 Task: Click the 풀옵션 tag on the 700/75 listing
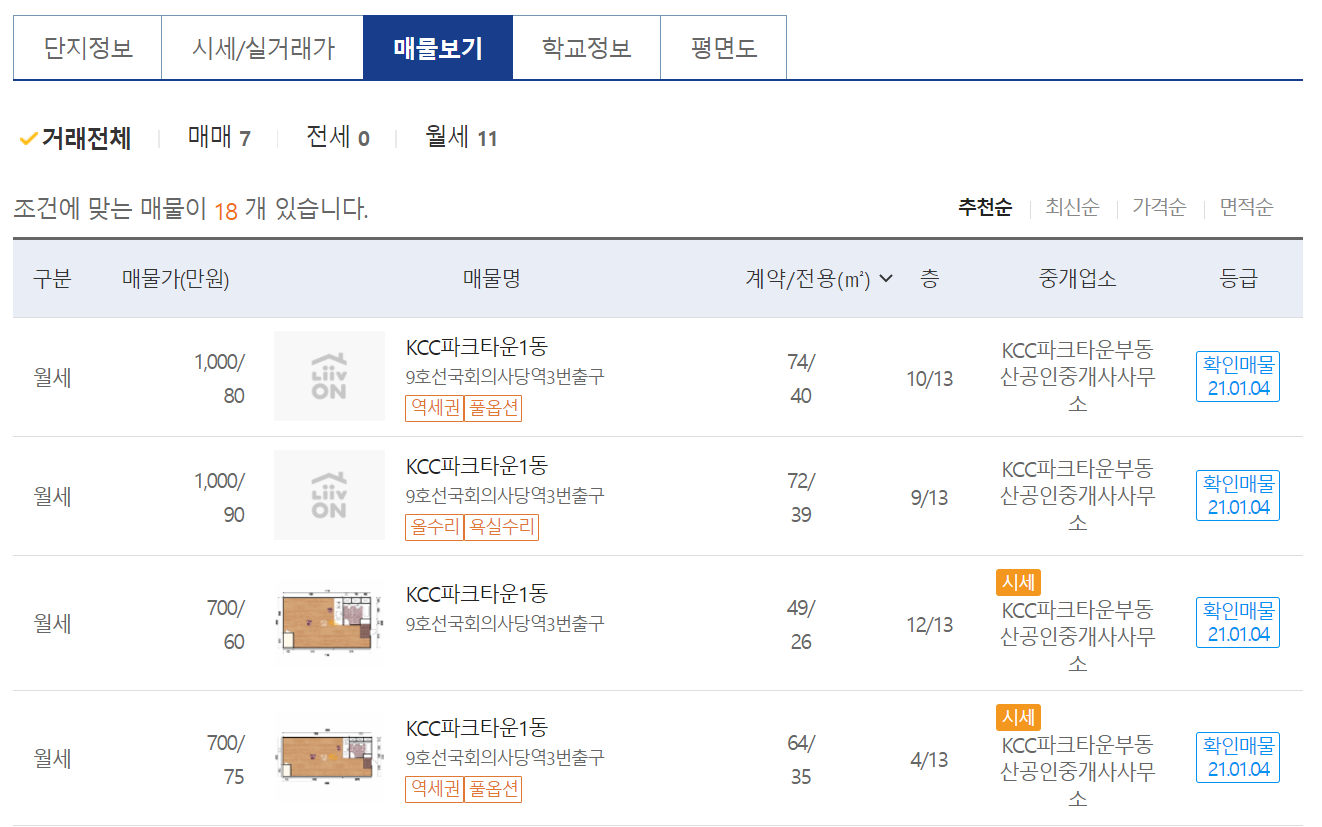(x=494, y=789)
